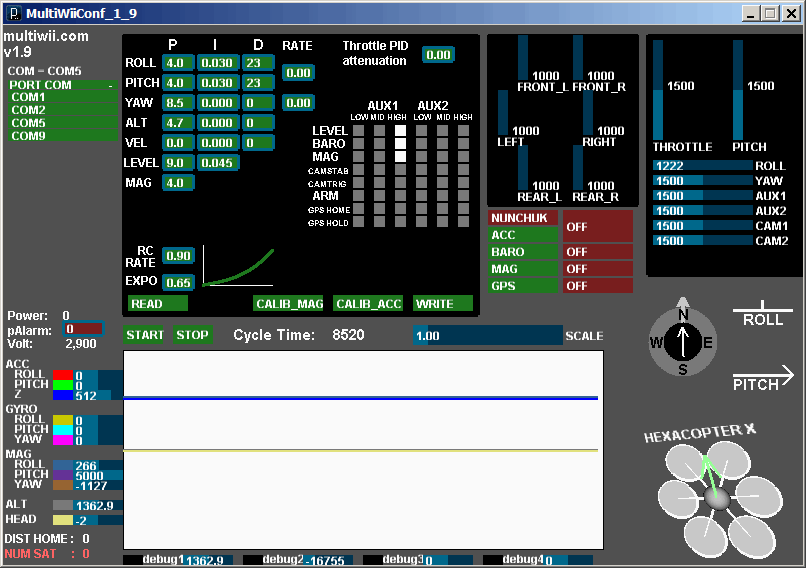The image size is (806, 568).
Task: Click the ROLL attitude indicator
Action: point(762,315)
